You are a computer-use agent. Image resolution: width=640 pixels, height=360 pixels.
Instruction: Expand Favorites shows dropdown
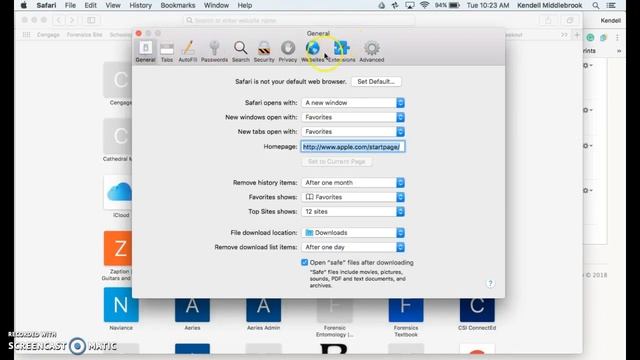coord(353,197)
